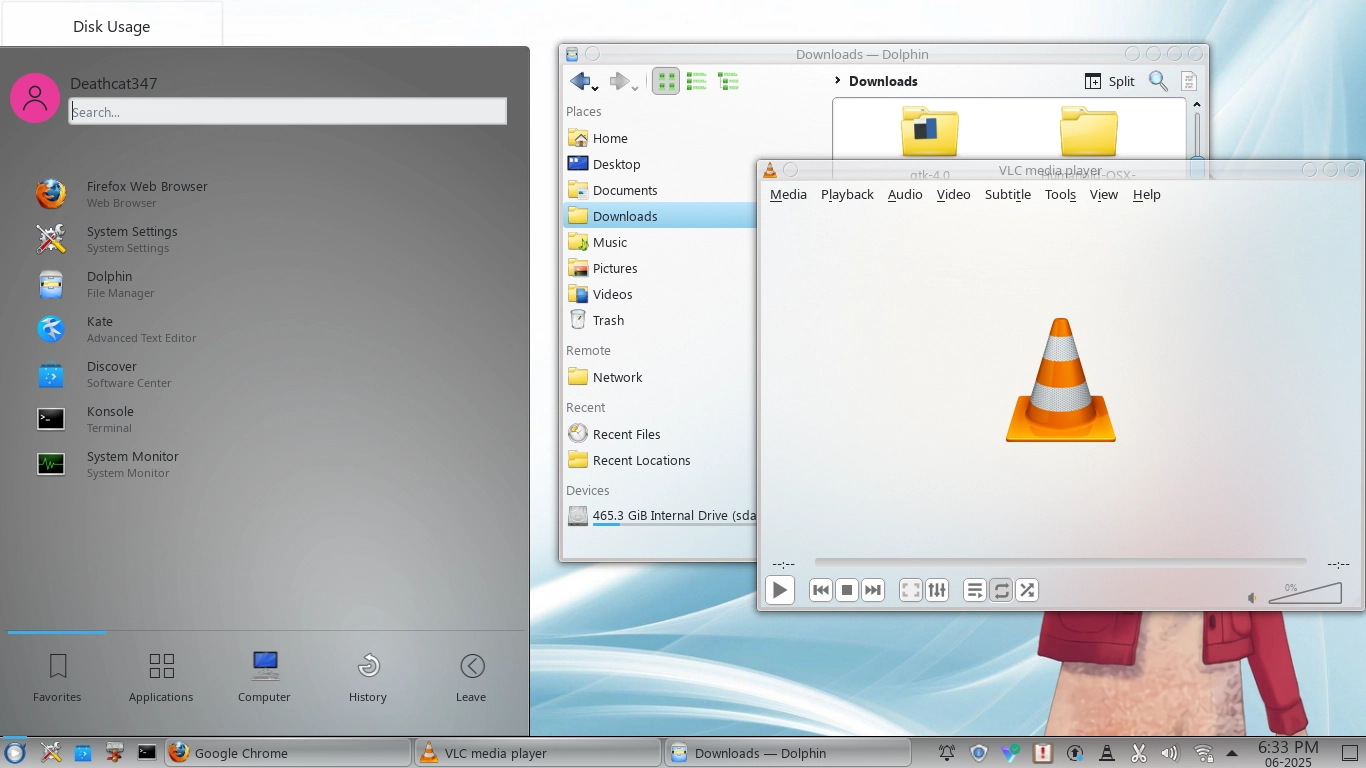1366x768 pixels.
Task: Expand Downloads breadcrumb arrow in Dolphin
Action: click(x=837, y=81)
